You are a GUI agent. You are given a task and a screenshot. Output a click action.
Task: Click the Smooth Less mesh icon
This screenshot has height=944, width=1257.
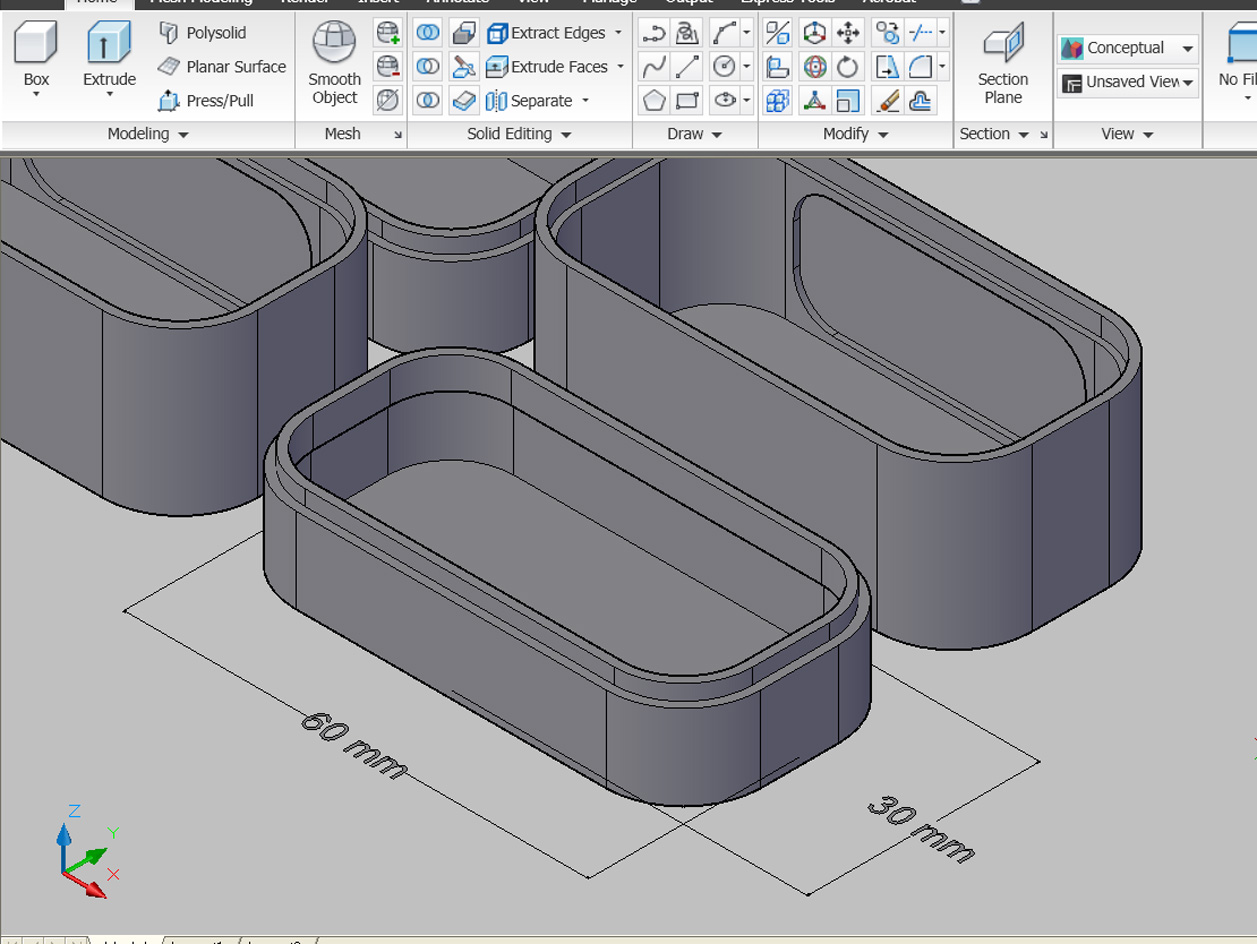[388, 67]
